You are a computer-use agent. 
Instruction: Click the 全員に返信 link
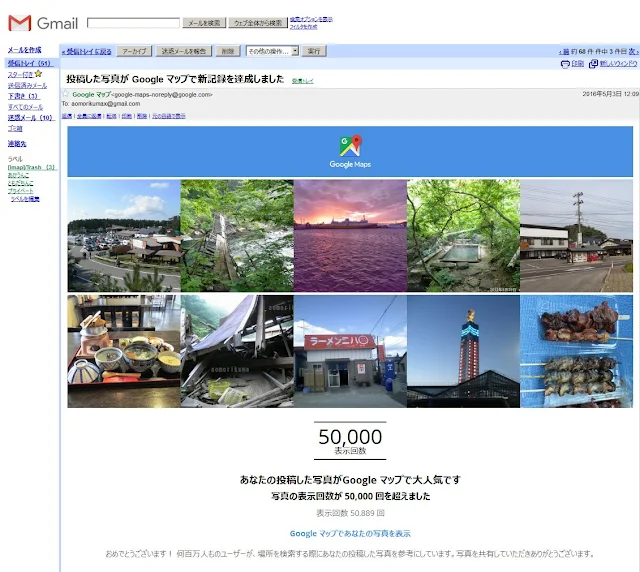click(x=89, y=116)
